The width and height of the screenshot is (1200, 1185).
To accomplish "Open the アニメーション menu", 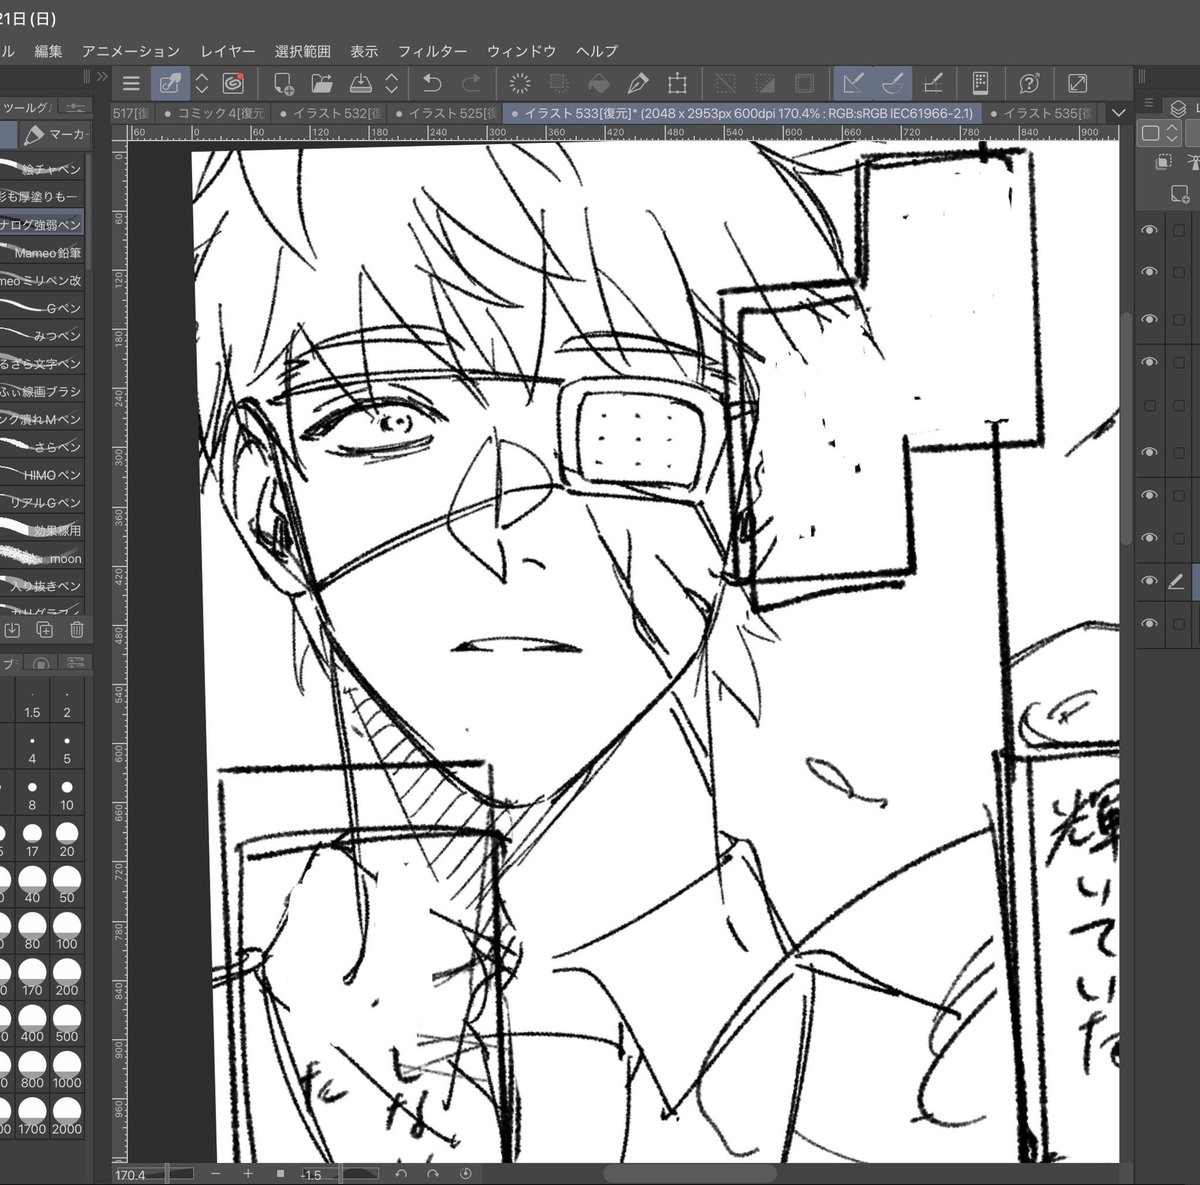I will (x=131, y=51).
